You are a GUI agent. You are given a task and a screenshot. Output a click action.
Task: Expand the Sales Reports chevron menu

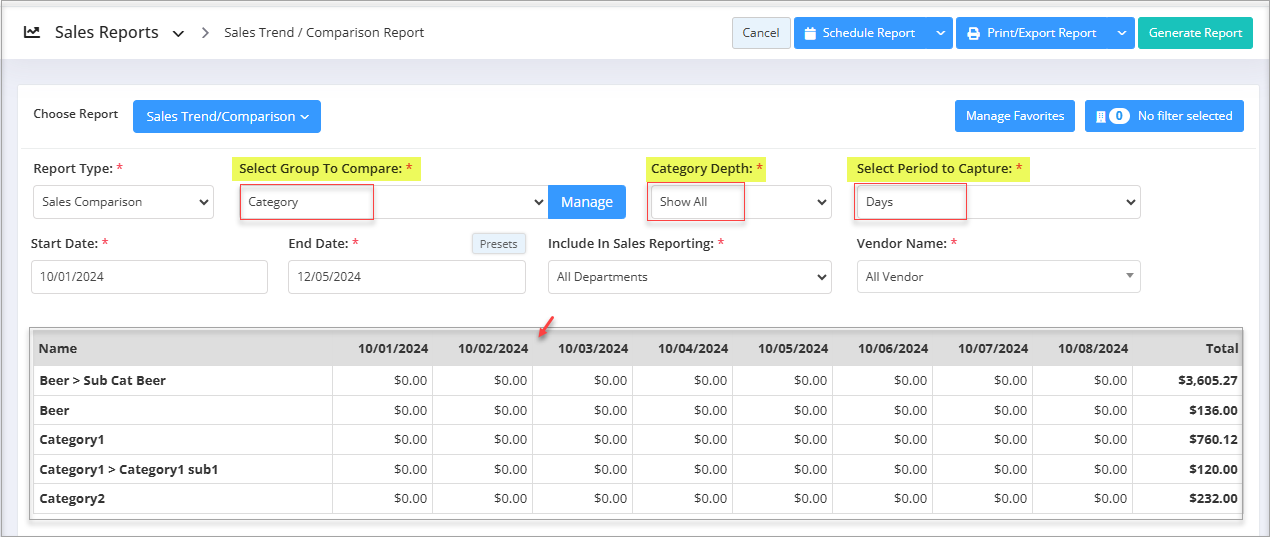tap(178, 33)
